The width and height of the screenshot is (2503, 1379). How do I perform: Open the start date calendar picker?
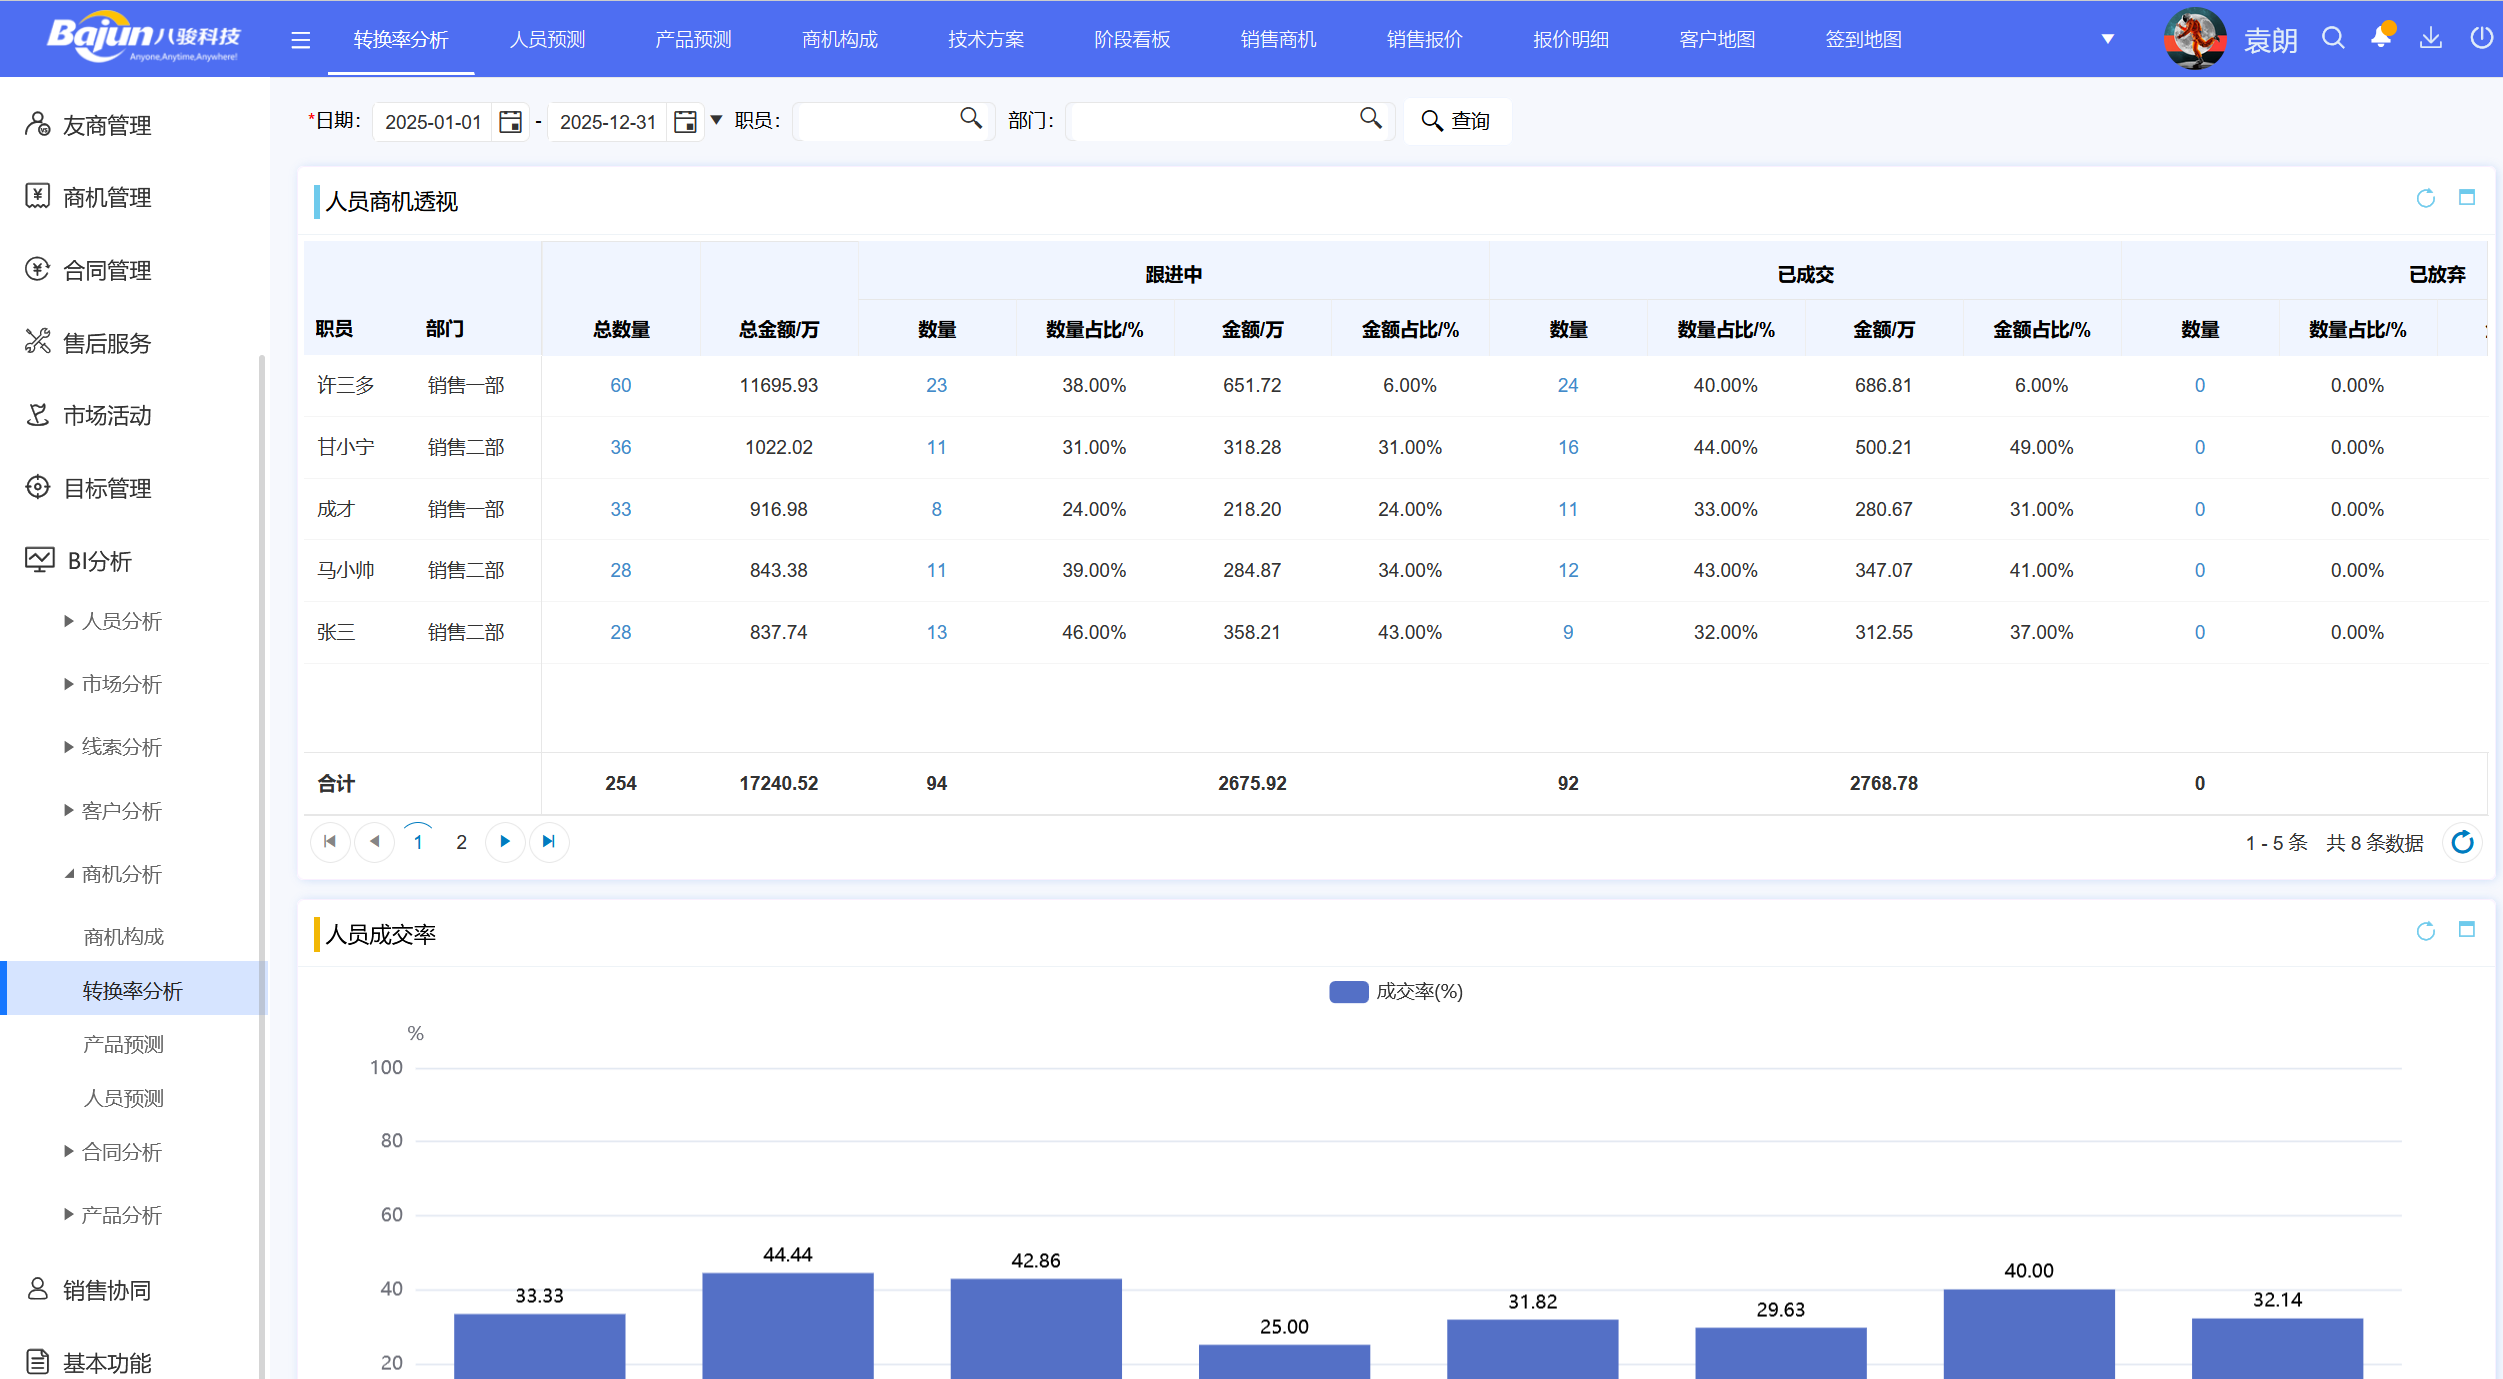click(x=509, y=121)
